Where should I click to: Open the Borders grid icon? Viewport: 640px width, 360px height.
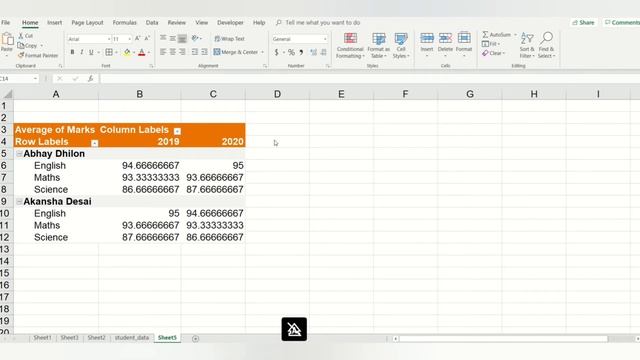109,52
